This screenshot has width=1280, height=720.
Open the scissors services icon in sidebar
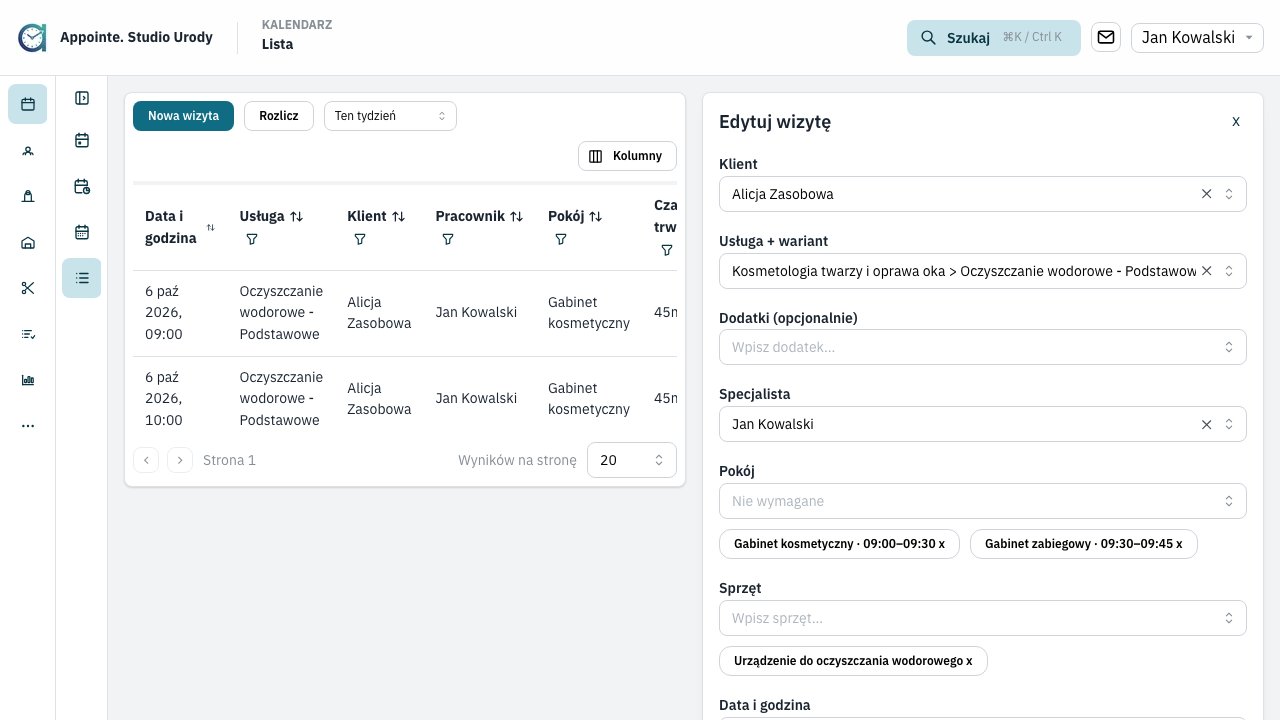pos(28,288)
